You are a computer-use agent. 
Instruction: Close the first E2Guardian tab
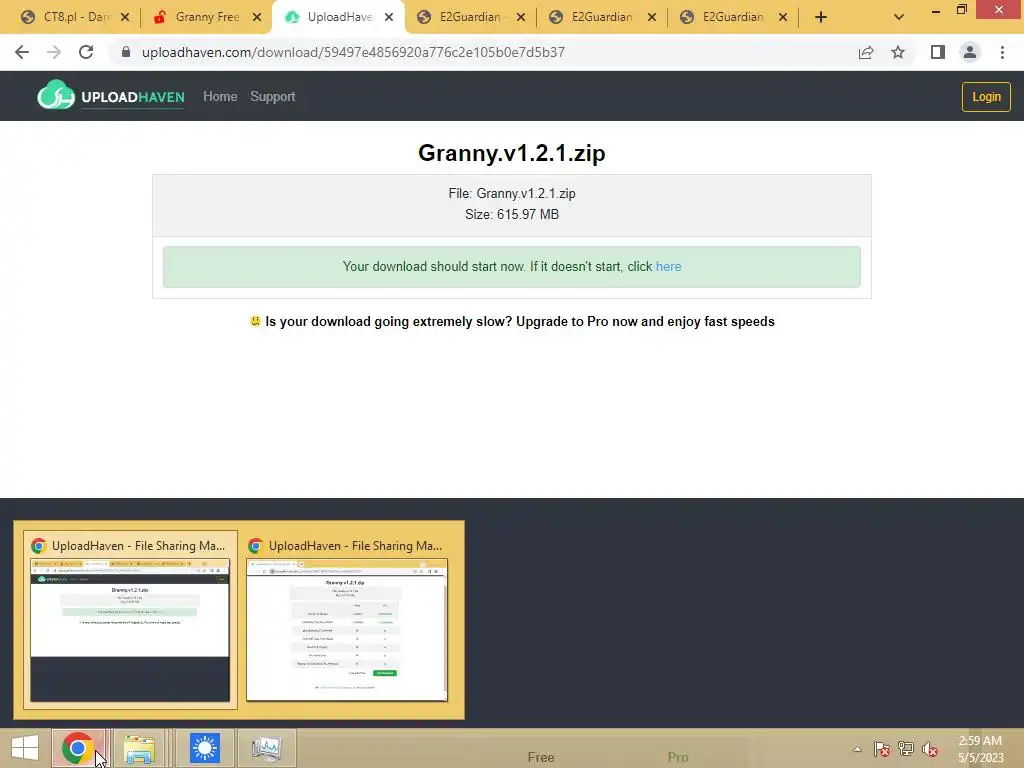click(x=520, y=18)
